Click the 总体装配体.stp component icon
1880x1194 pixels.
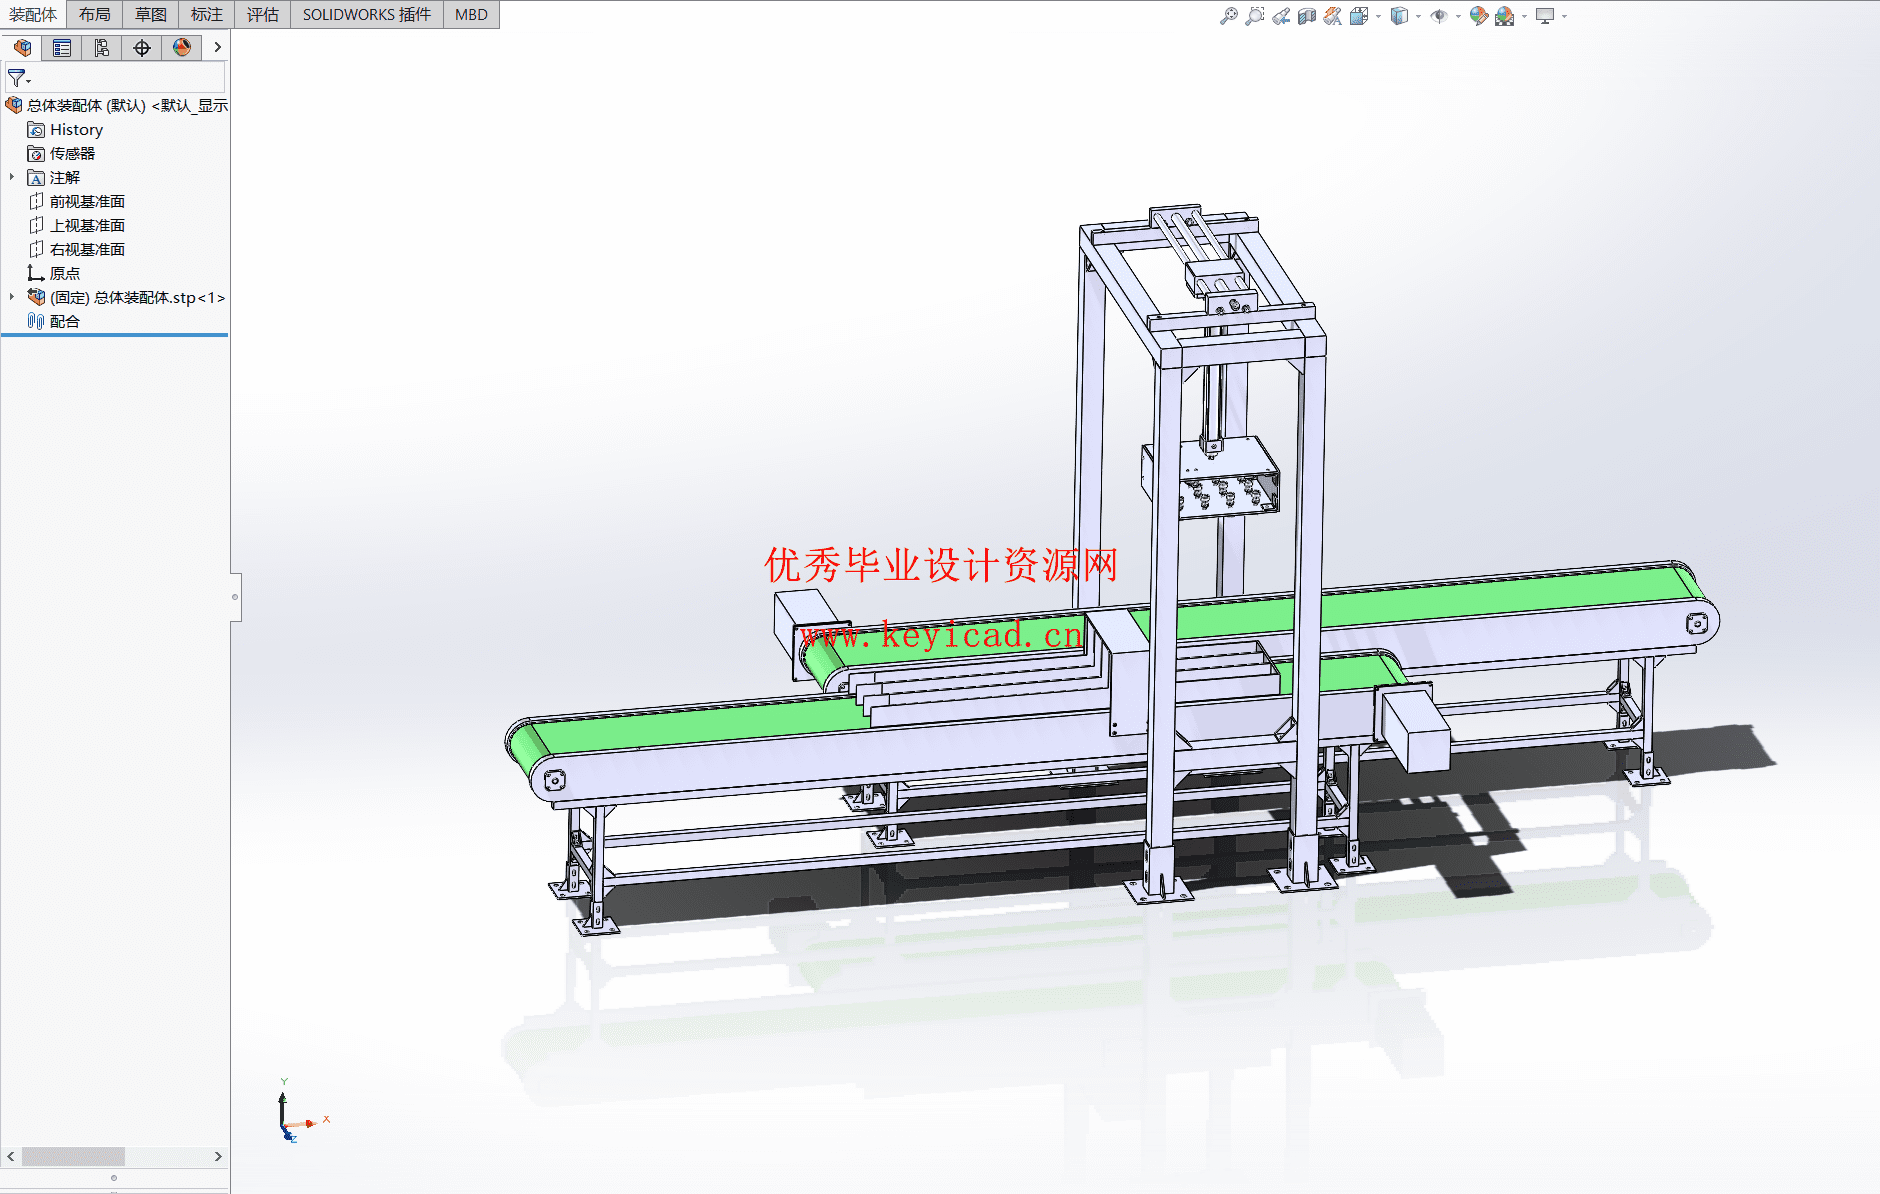pos(36,297)
